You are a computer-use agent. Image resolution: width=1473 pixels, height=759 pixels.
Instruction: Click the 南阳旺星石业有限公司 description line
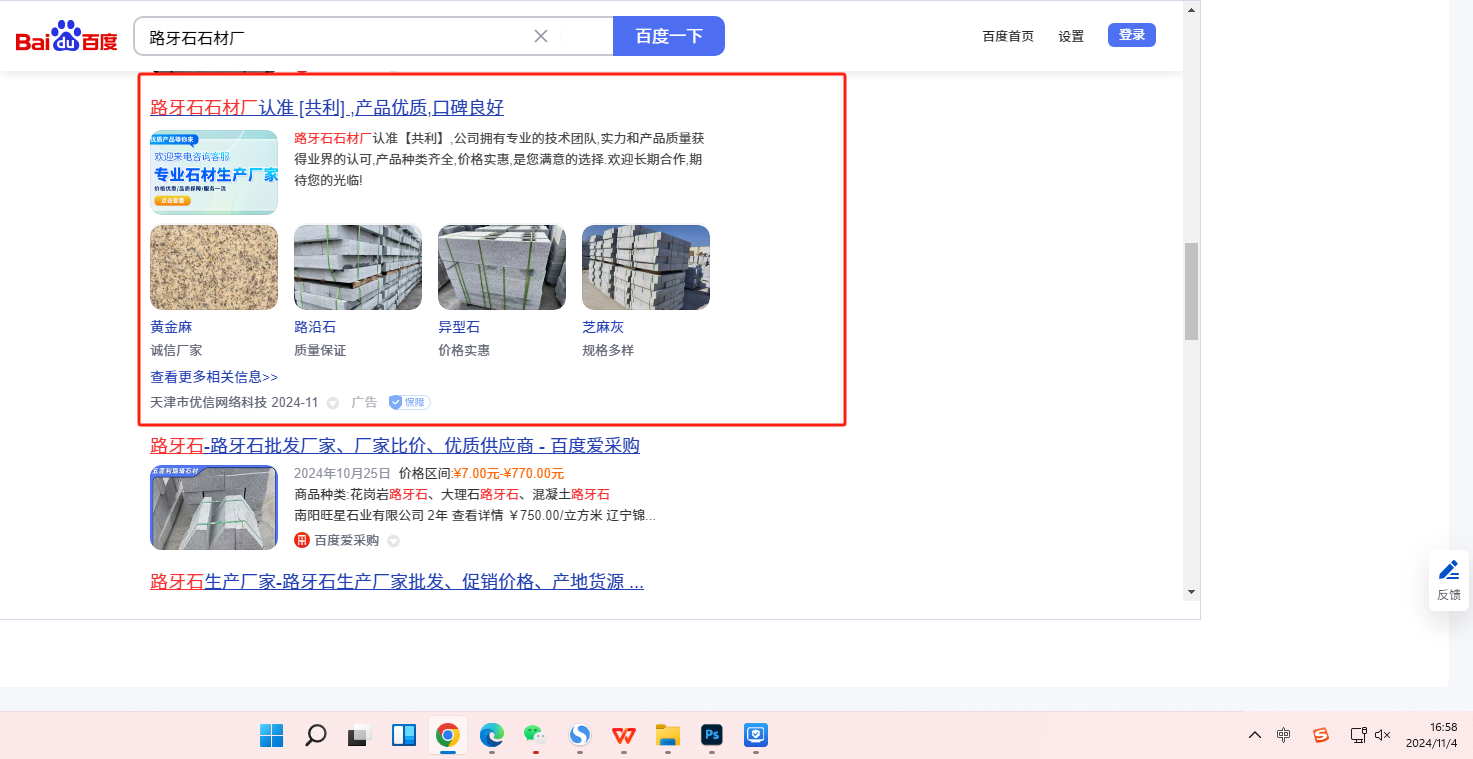click(475, 516)
